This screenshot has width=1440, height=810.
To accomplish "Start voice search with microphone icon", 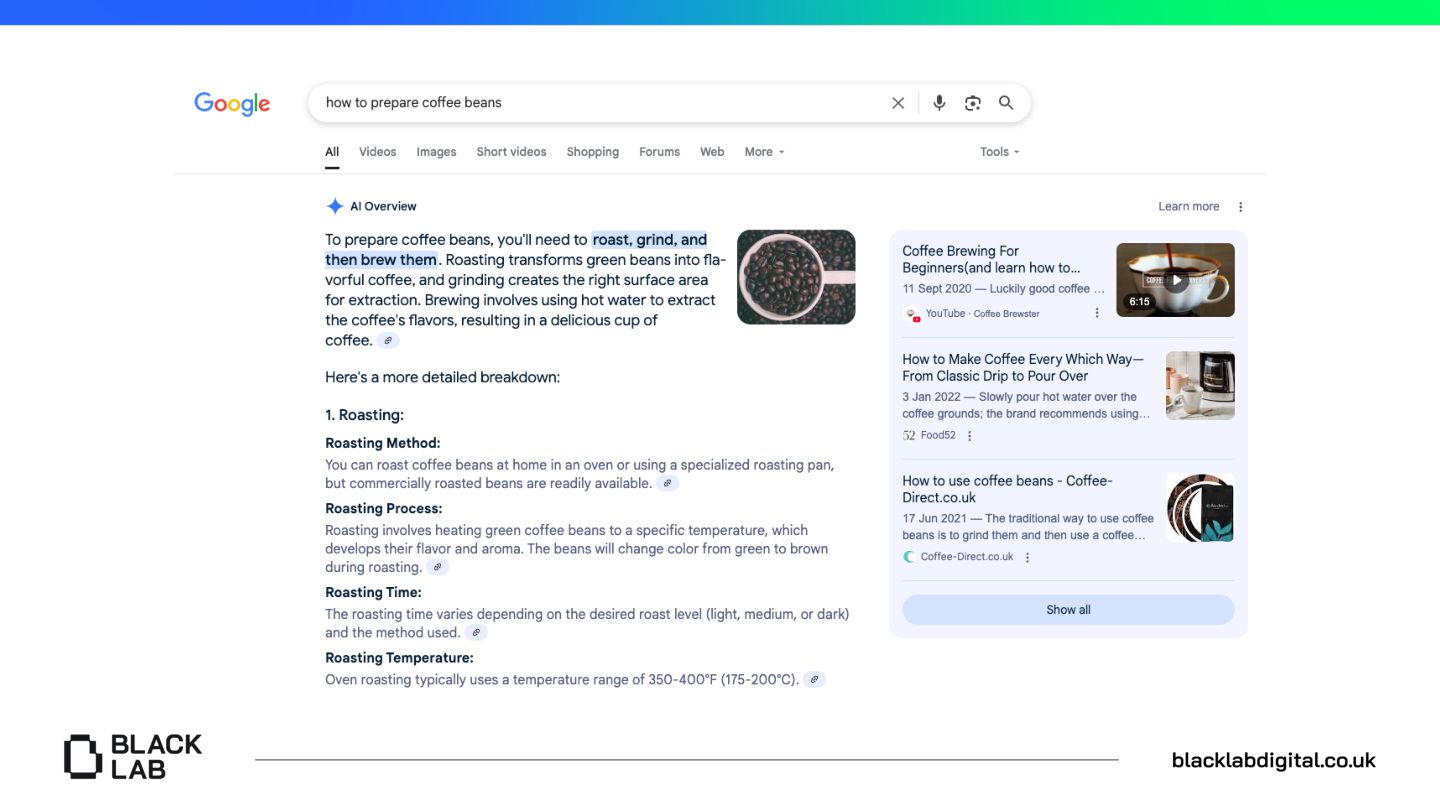I will [939, 103].
